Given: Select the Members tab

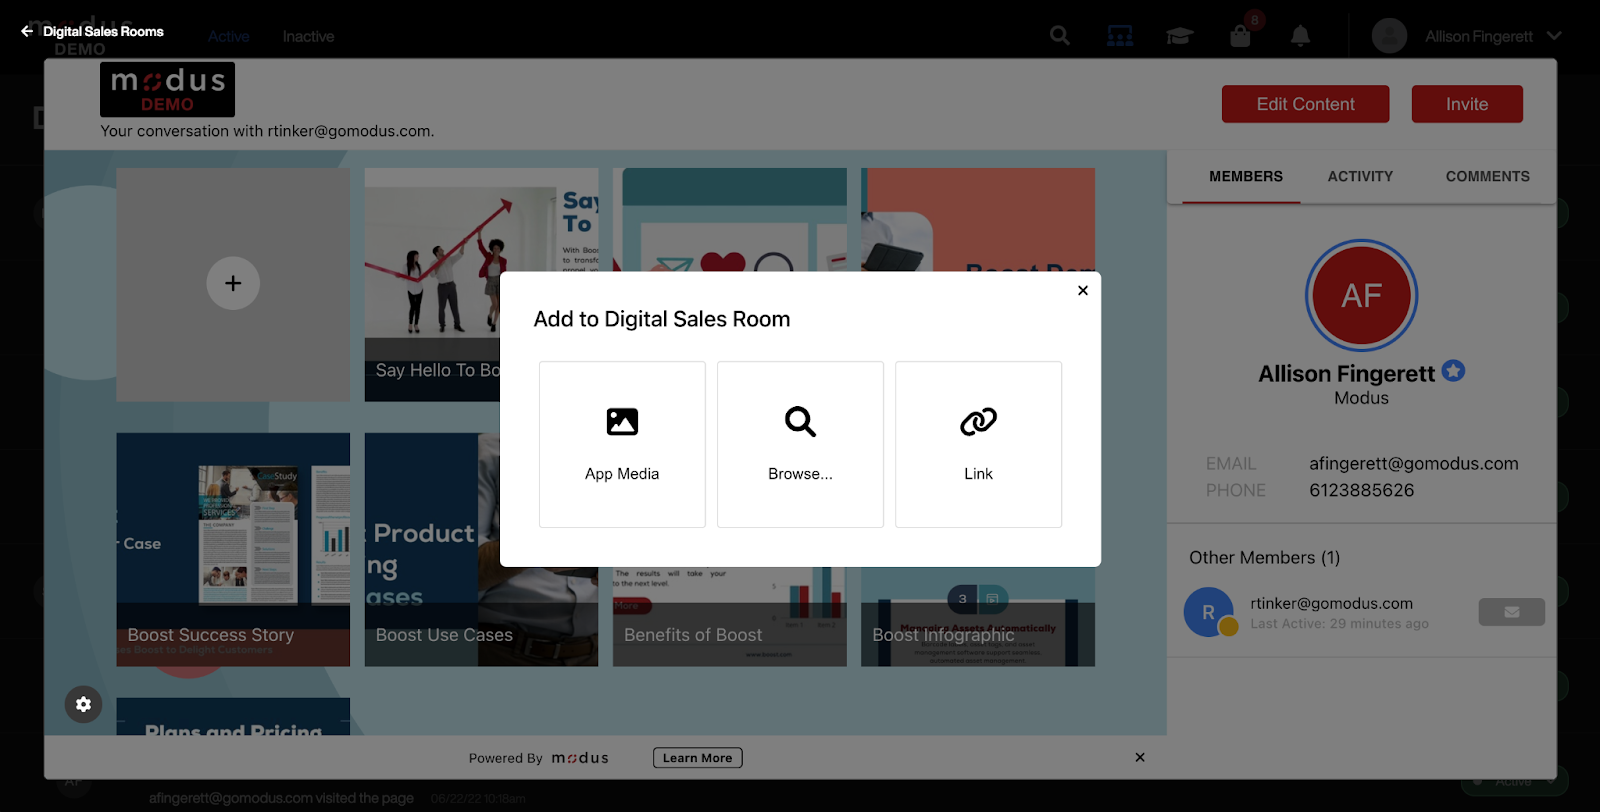Looking at the screenshot, I should (1245, 177).
